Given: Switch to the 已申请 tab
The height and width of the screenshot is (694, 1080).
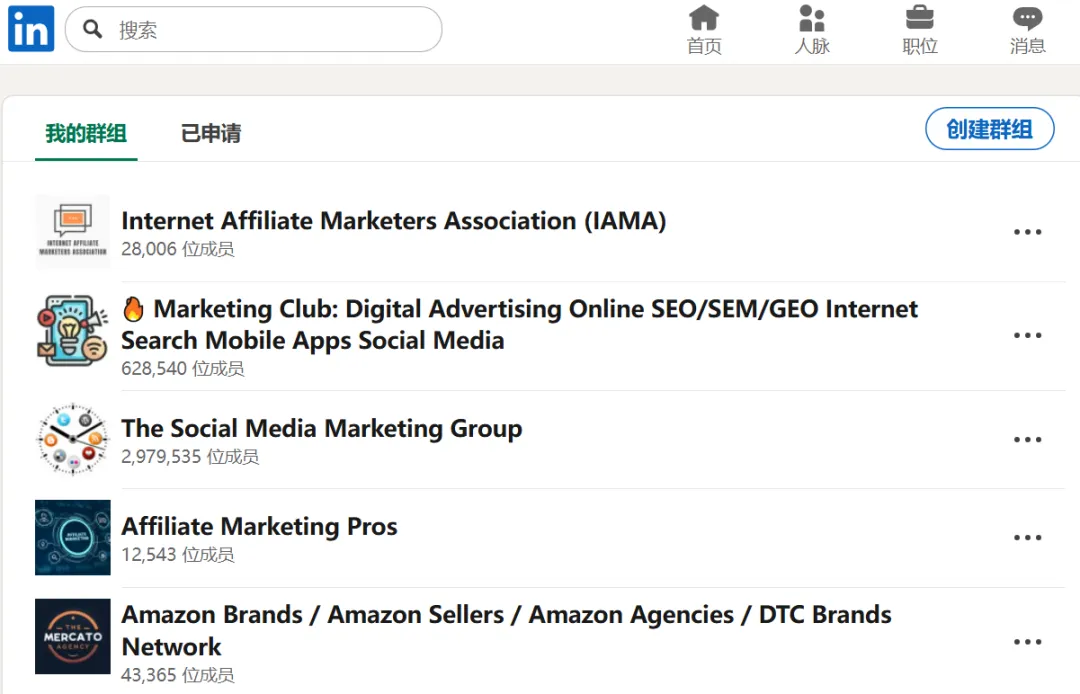Looking at the screenshot, I should tap(210, 133).
